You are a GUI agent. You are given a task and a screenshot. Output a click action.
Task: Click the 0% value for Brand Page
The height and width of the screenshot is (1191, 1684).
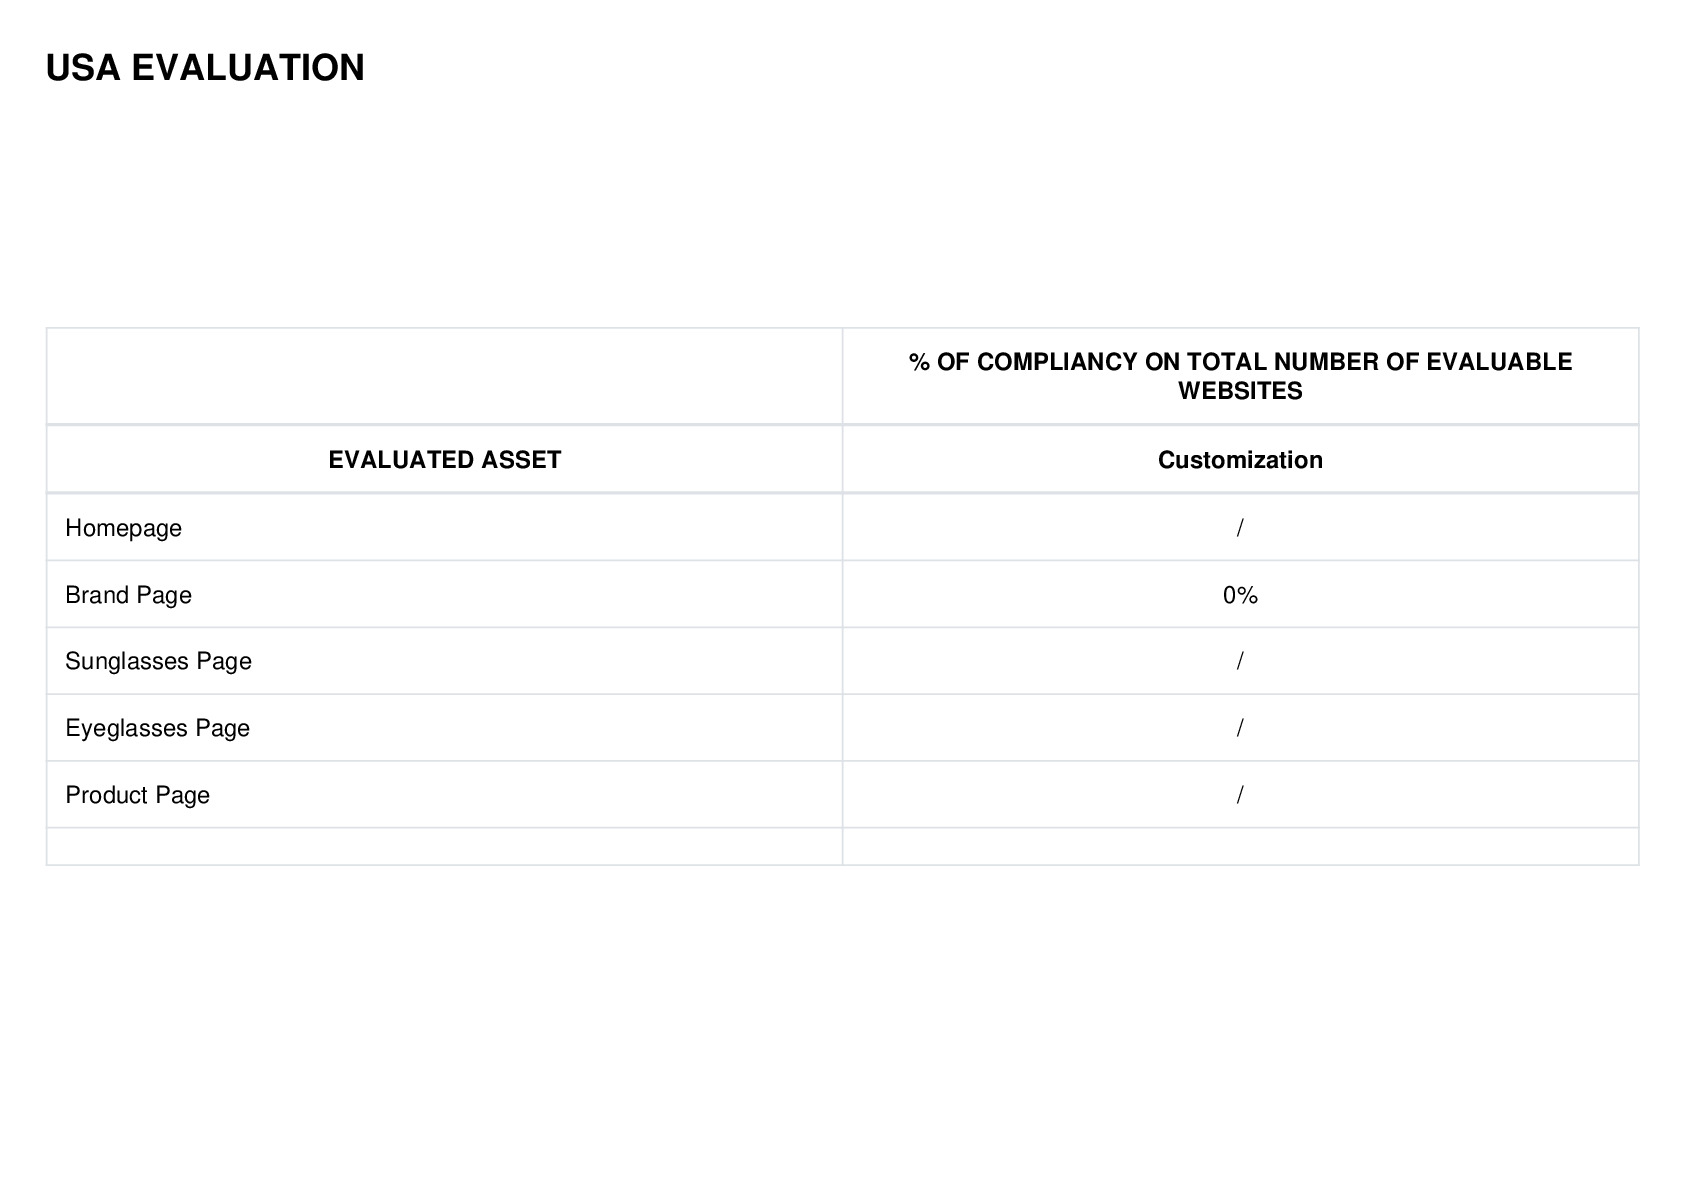coord(1240,595)
